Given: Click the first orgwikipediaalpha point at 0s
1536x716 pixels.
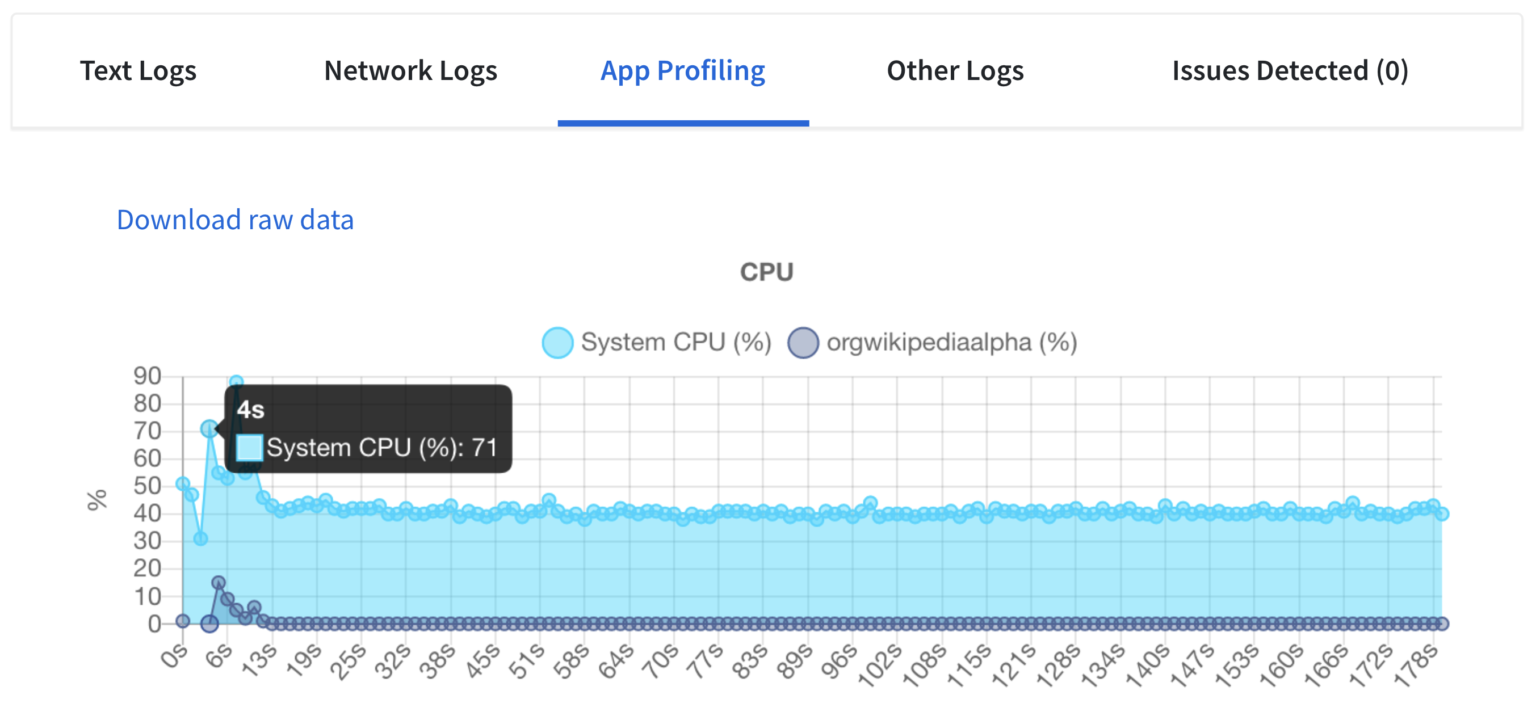Looking at the screenshot, I should (x=182, y=620).
